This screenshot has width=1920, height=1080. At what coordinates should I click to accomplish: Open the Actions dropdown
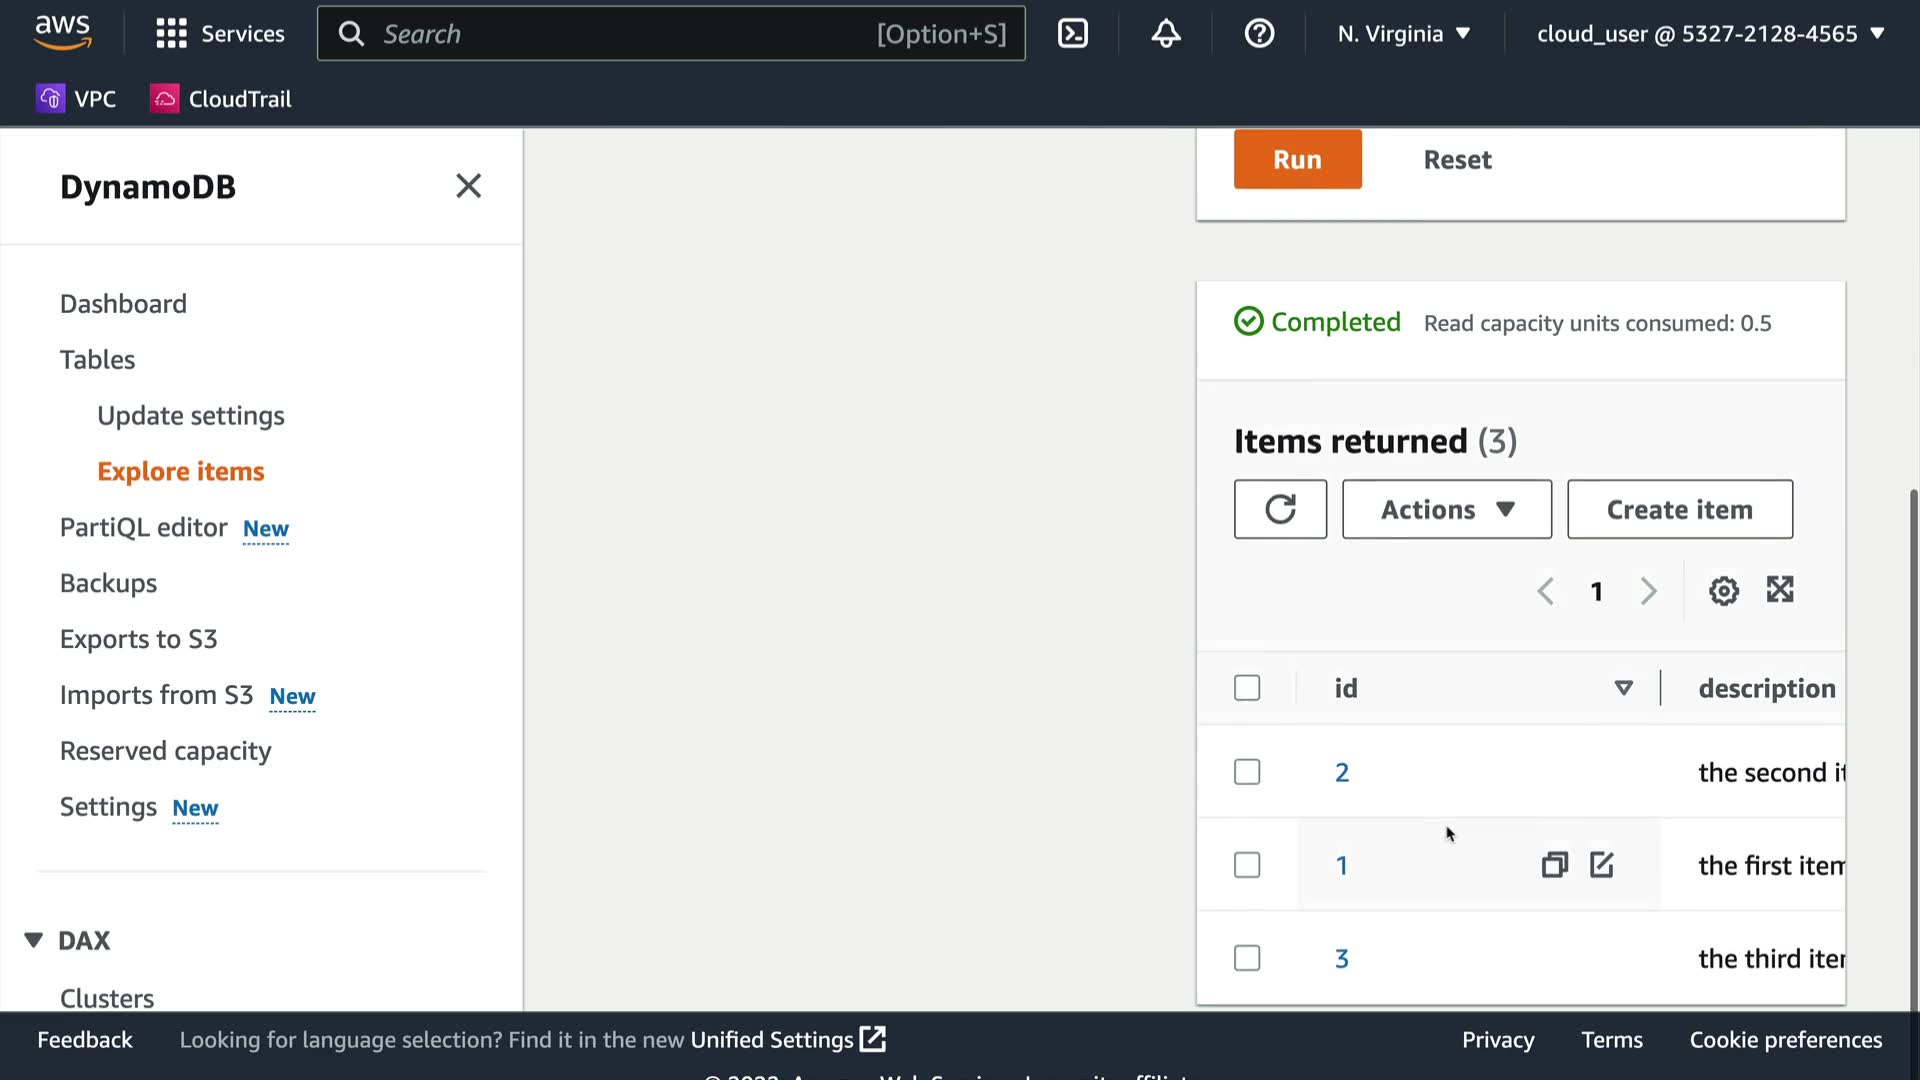click(x=1446, y=509)
